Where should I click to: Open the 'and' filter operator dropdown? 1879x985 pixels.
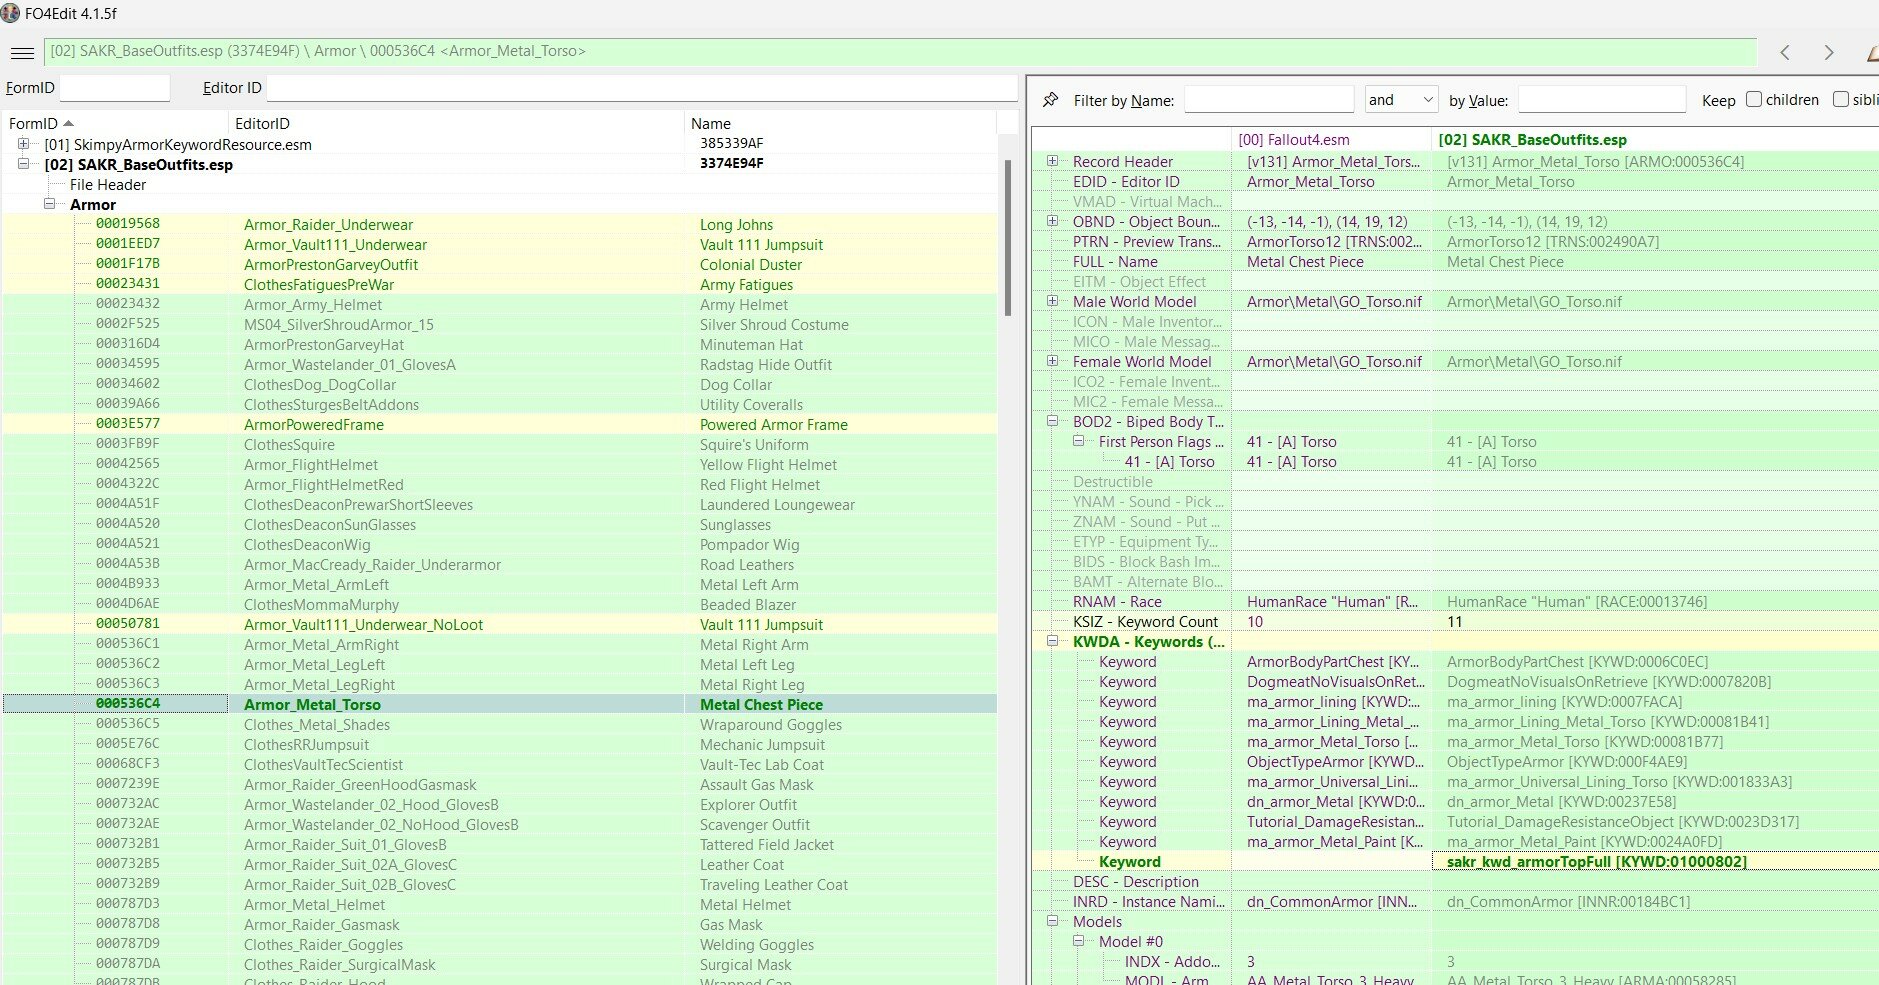(x=1402, y=100)
